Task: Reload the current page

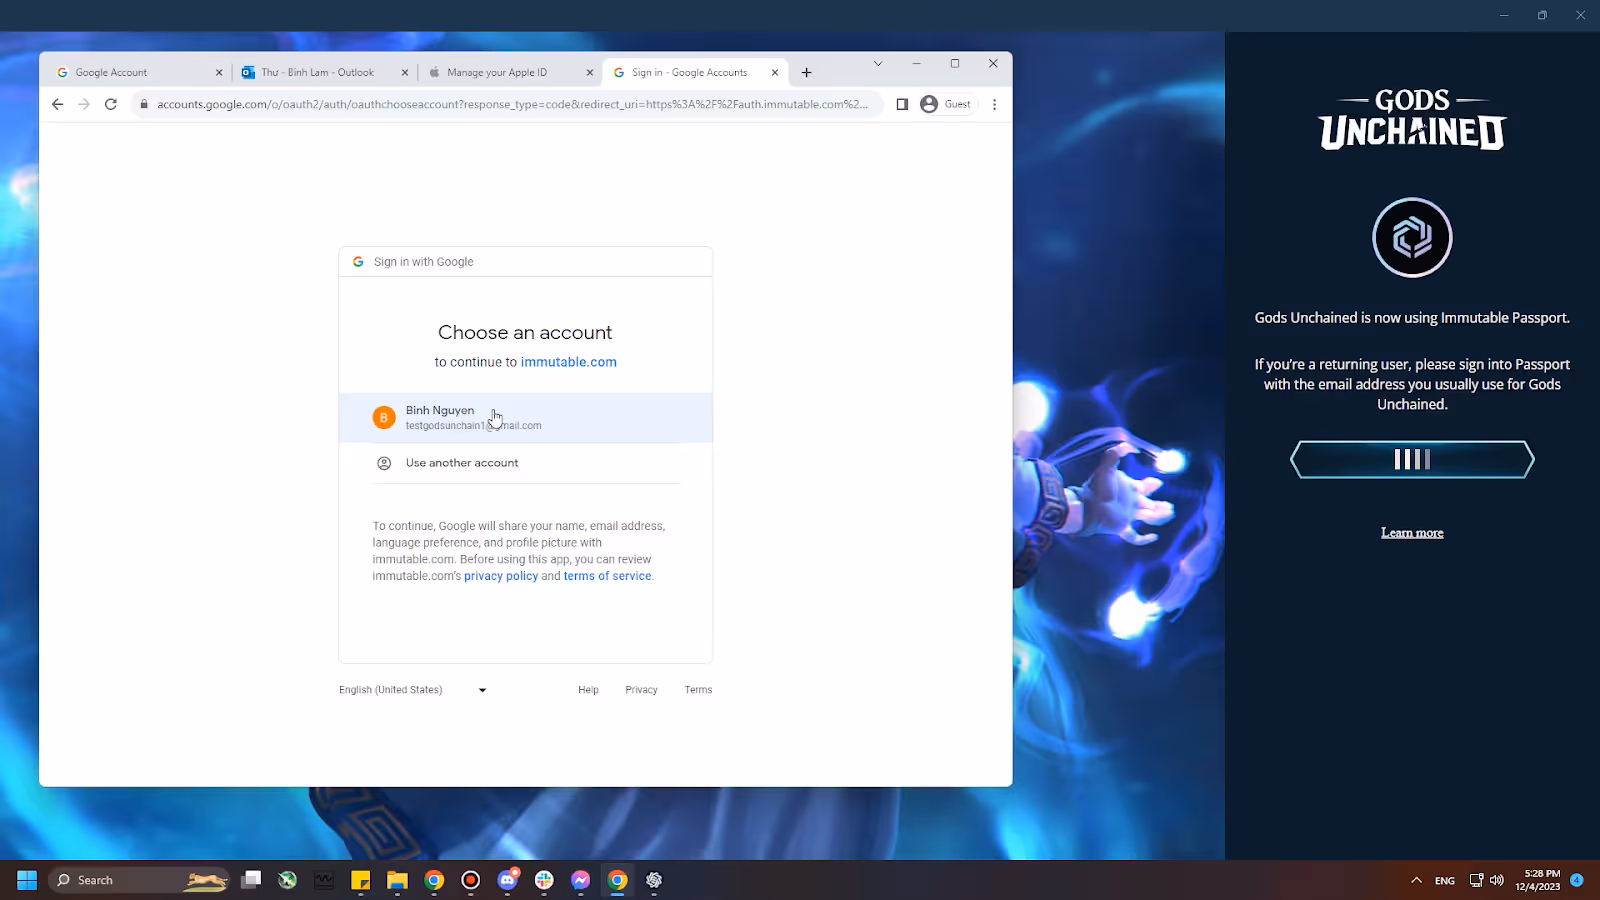Action: (111, 104)
